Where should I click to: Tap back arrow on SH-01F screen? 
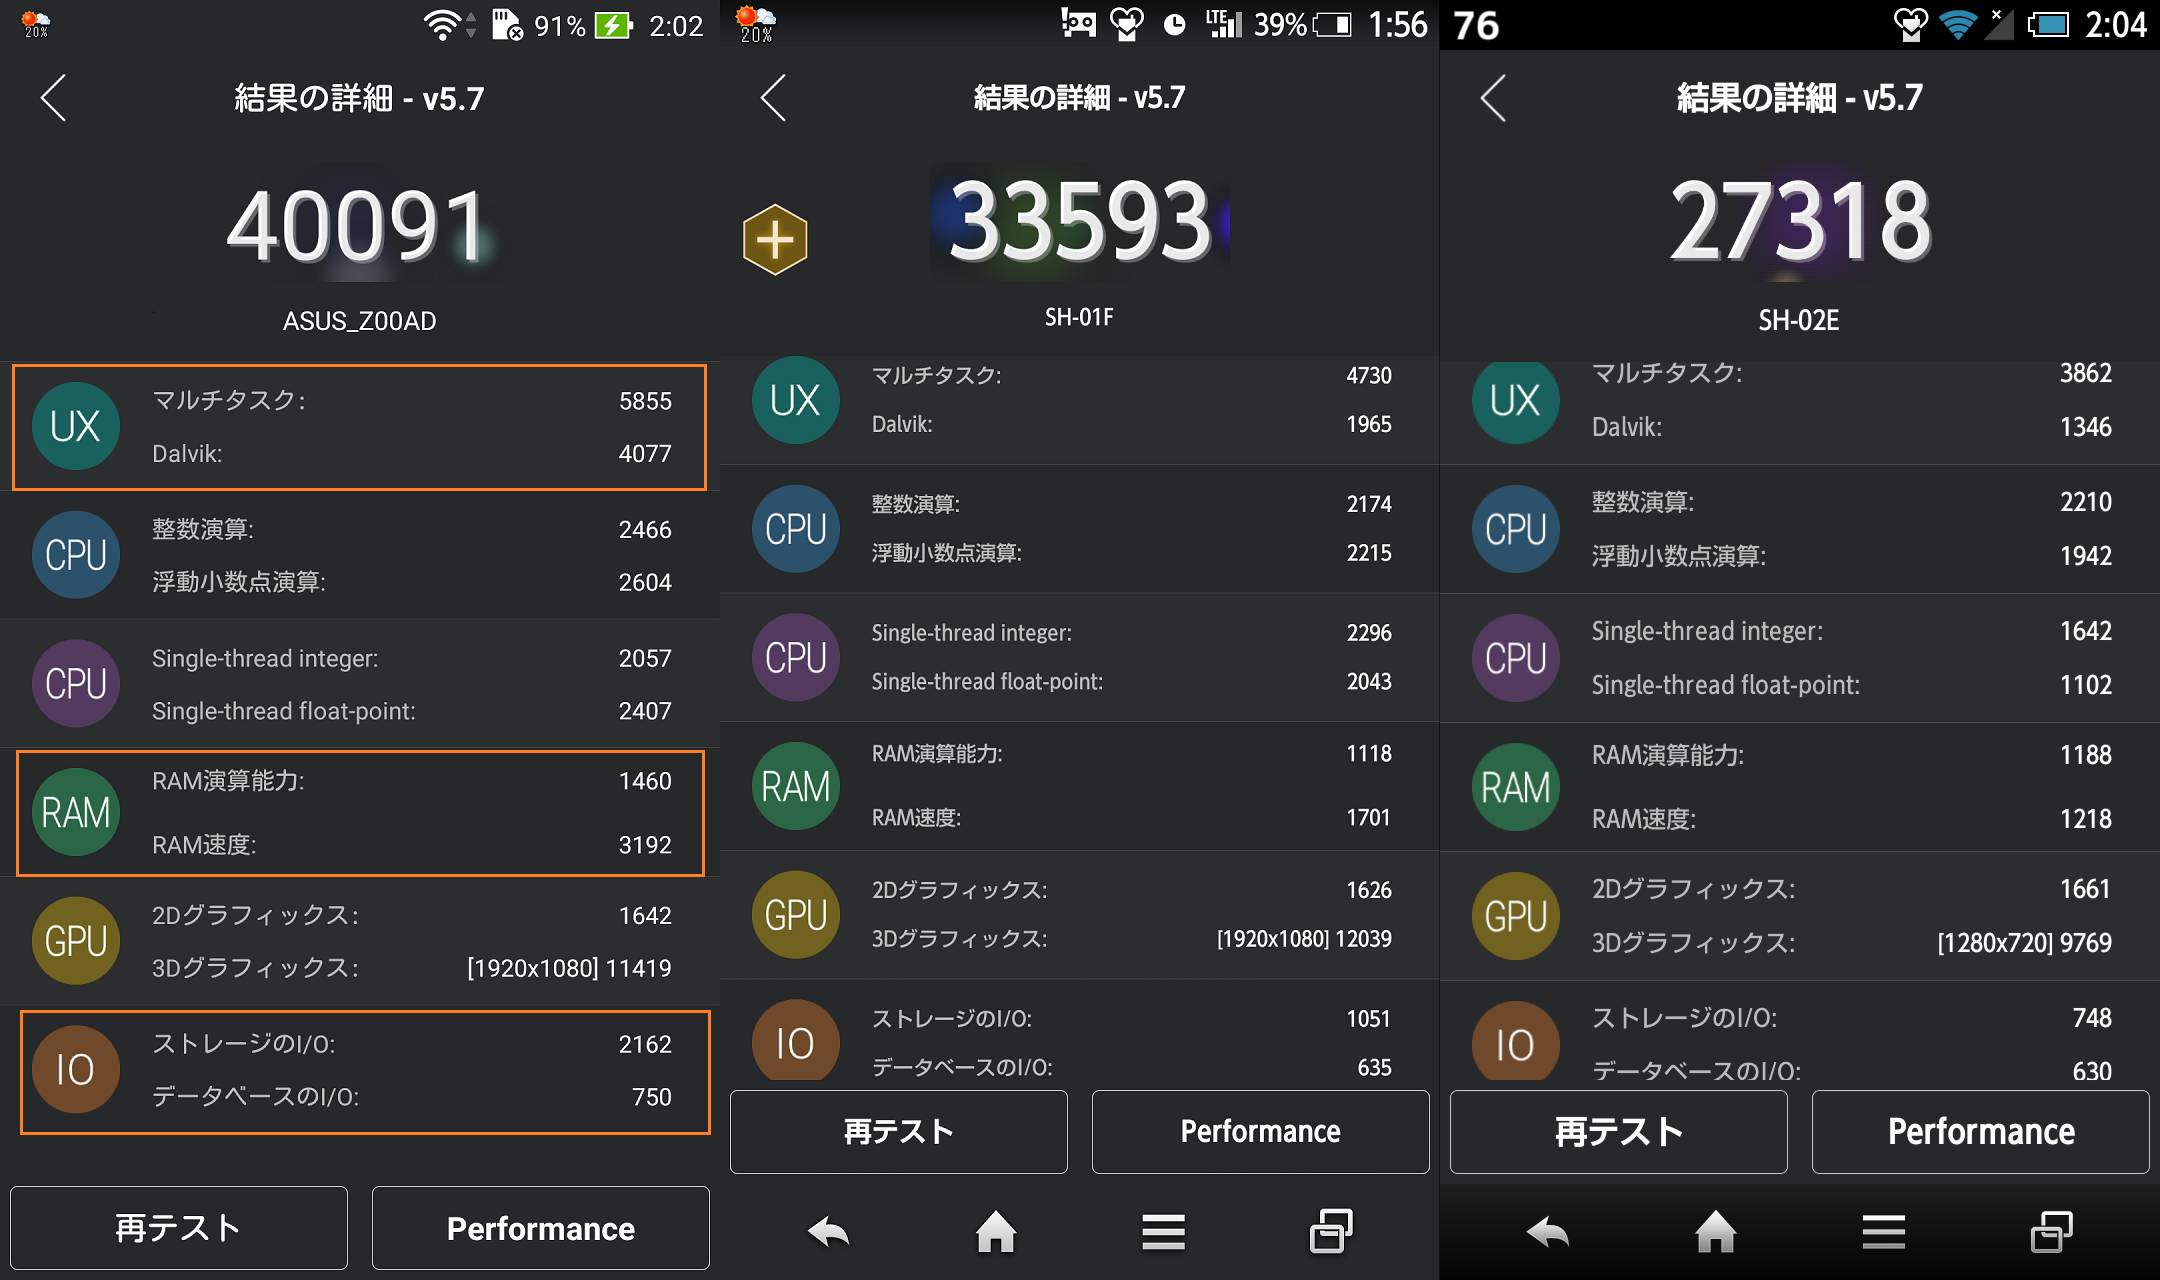coord(774,98)
